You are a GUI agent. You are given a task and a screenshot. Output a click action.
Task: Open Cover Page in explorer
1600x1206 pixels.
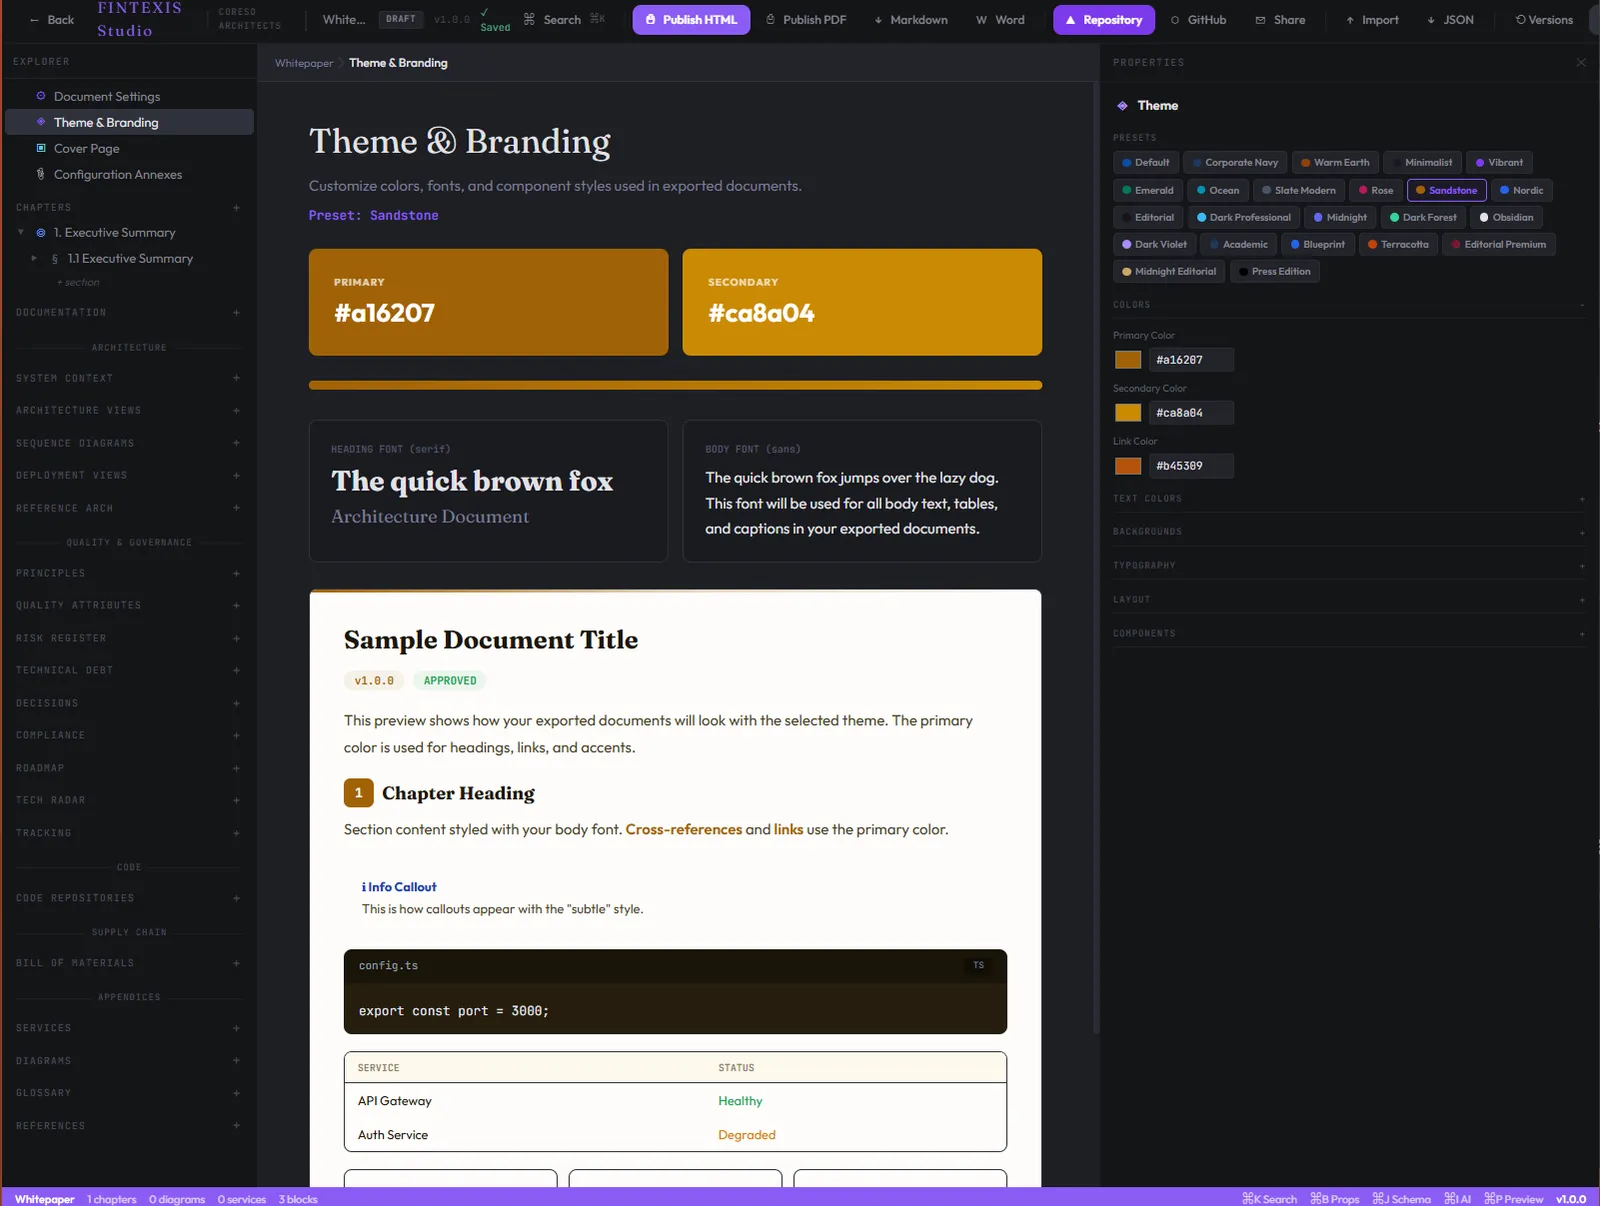(129, 148)
